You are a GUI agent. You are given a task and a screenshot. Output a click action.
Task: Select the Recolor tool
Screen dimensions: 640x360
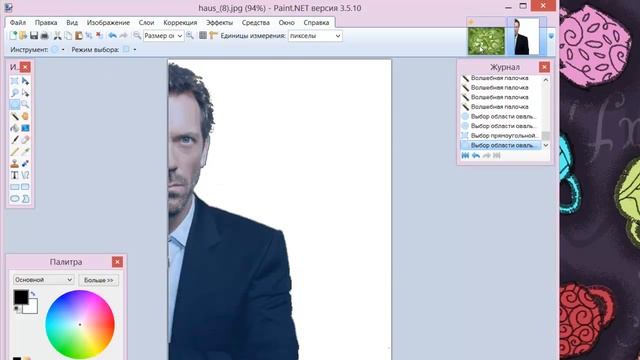pyautogui.click(x=25, y=164)
